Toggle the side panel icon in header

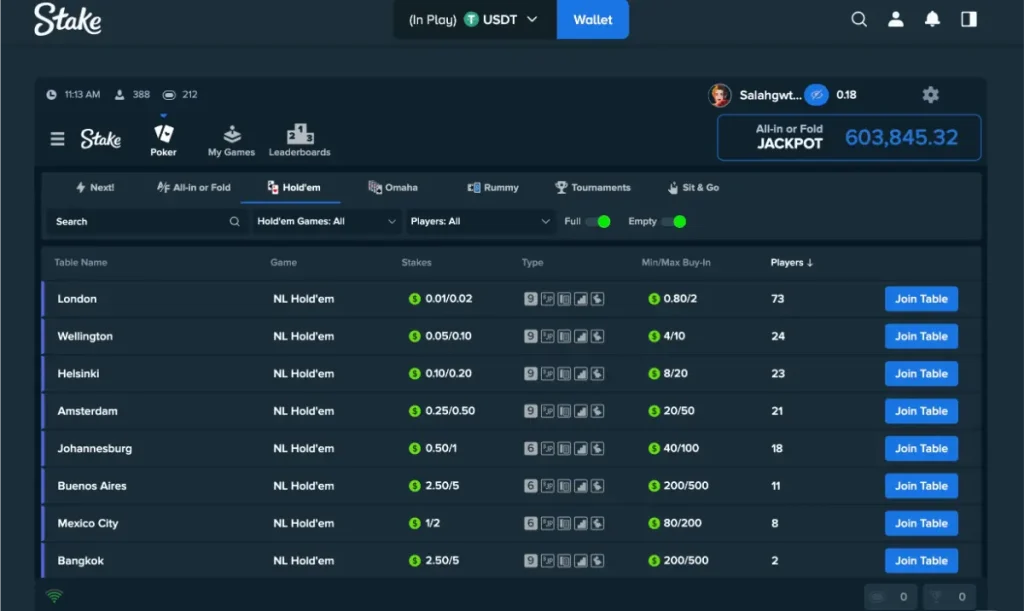(968, 20)
